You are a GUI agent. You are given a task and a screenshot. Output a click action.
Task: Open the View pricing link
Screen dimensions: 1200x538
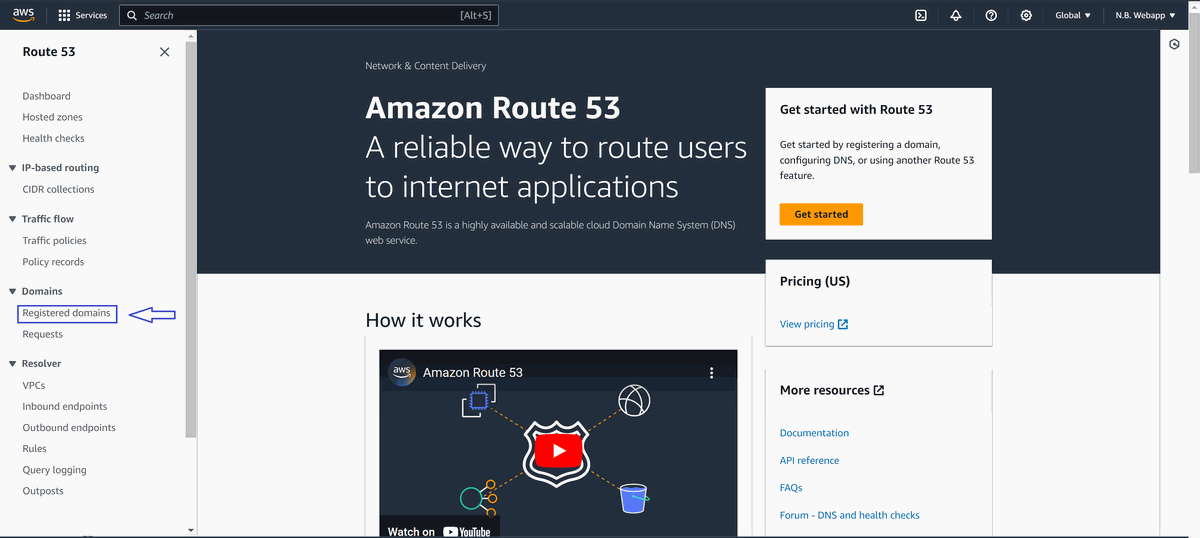point(807,324)
